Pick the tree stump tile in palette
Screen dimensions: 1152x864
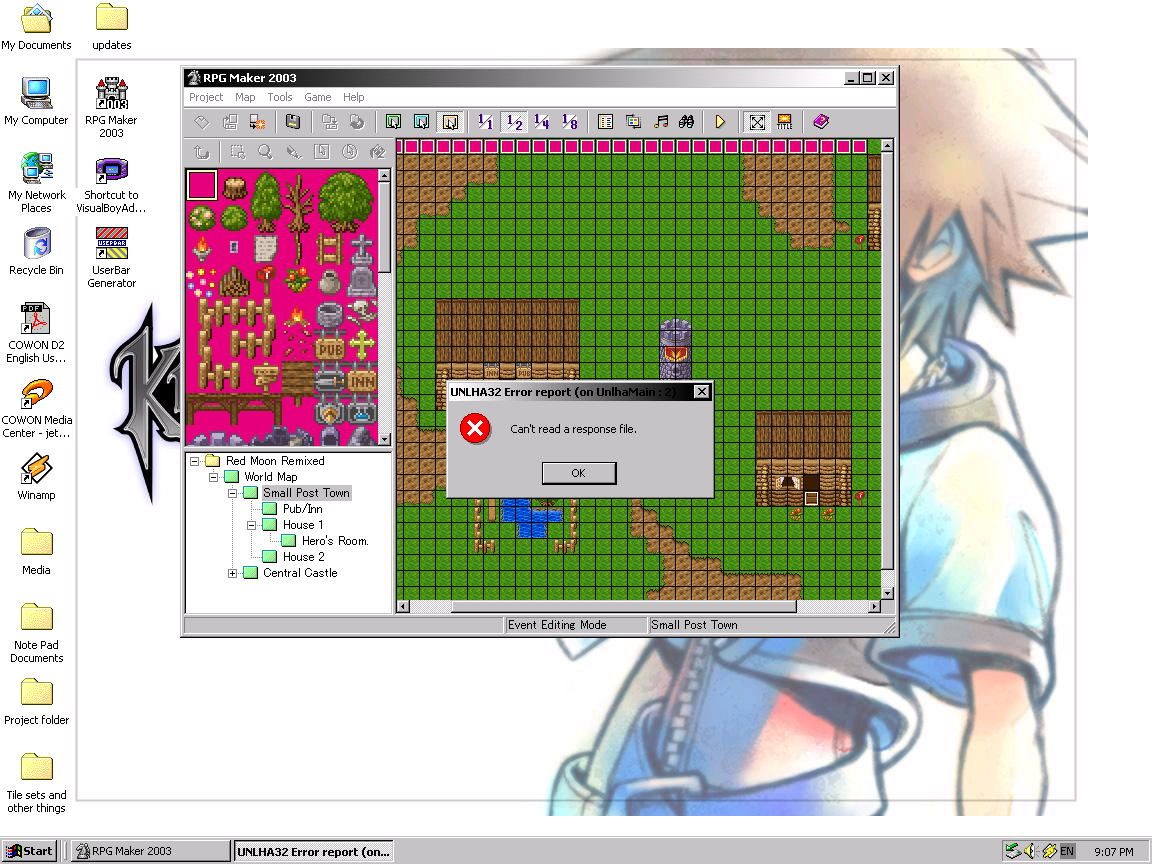(x=236, y=187)
